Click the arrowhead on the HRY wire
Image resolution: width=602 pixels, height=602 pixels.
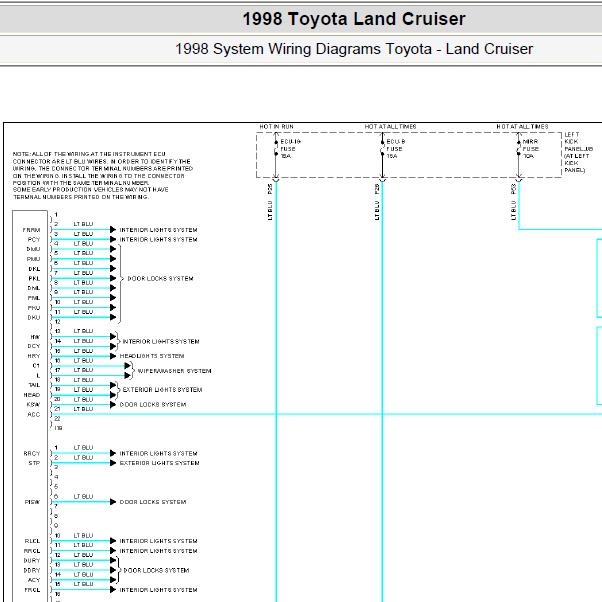[113, 356]
